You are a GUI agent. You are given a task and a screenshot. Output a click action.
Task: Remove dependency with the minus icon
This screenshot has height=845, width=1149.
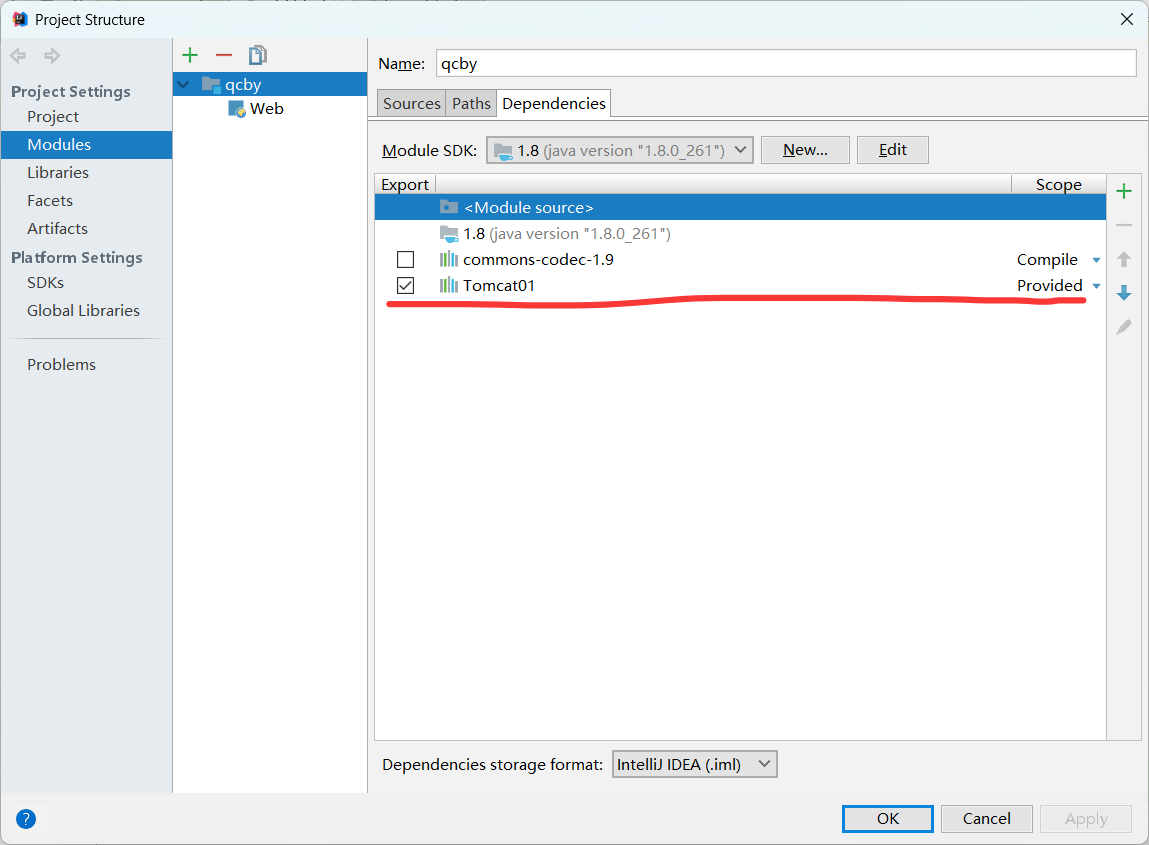tap(1123, 225)
